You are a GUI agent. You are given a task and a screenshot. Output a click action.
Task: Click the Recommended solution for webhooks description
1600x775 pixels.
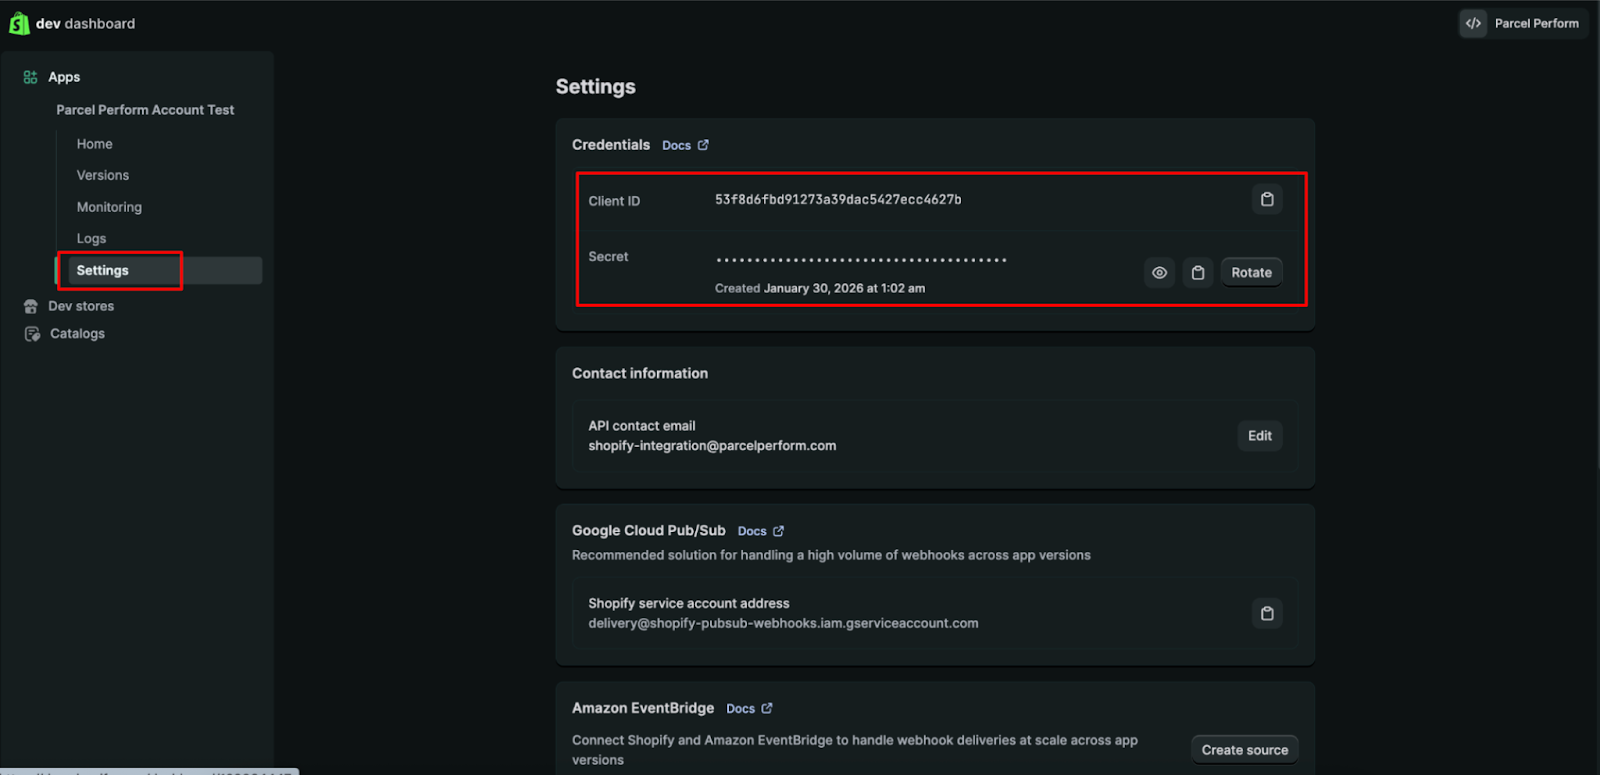tap(831, 555)
